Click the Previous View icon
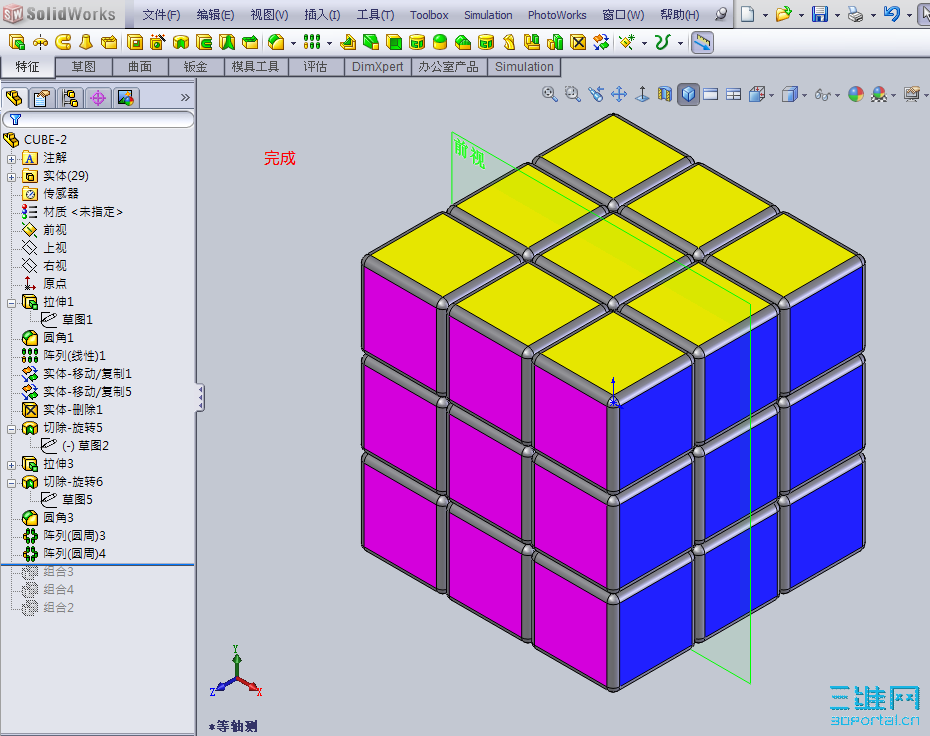930x736 pixels. (596, 94)
